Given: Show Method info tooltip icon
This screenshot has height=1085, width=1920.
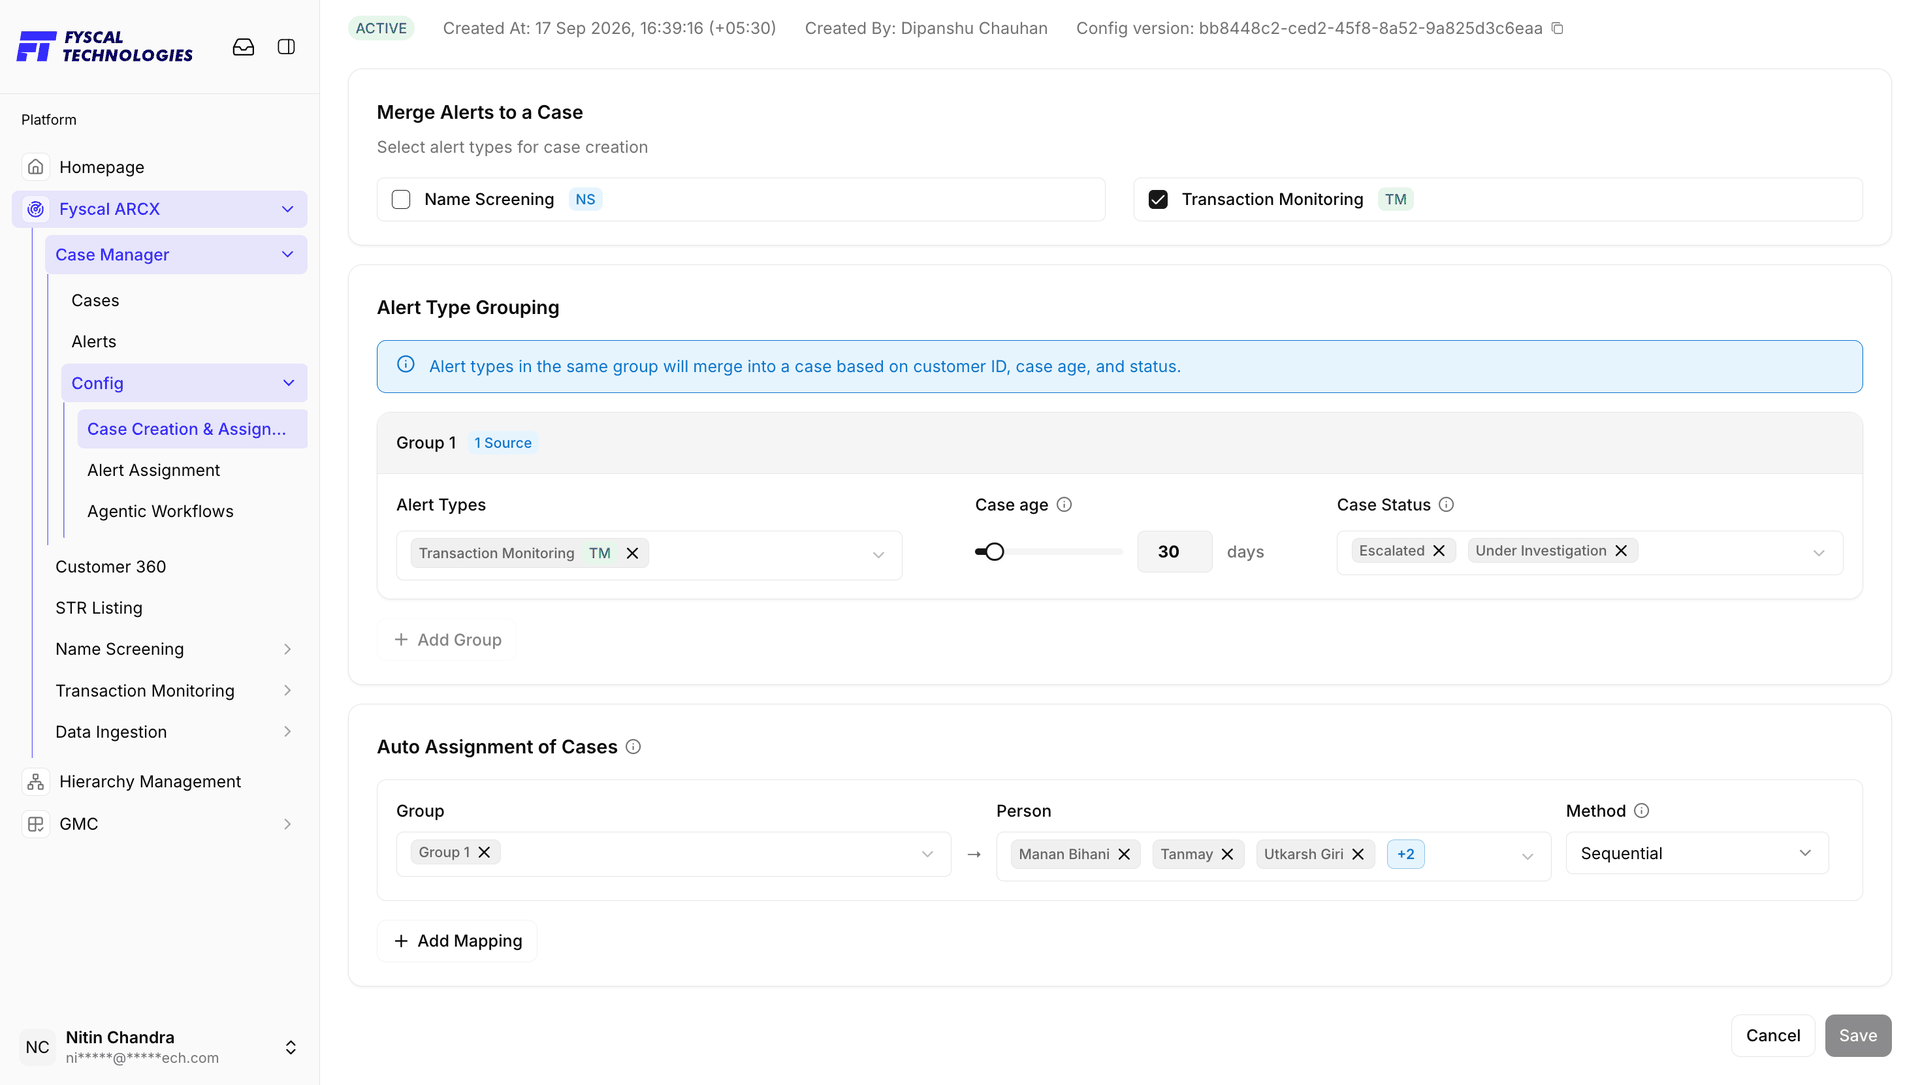Looking at the screenshot, I should [x=1641, y=811].
